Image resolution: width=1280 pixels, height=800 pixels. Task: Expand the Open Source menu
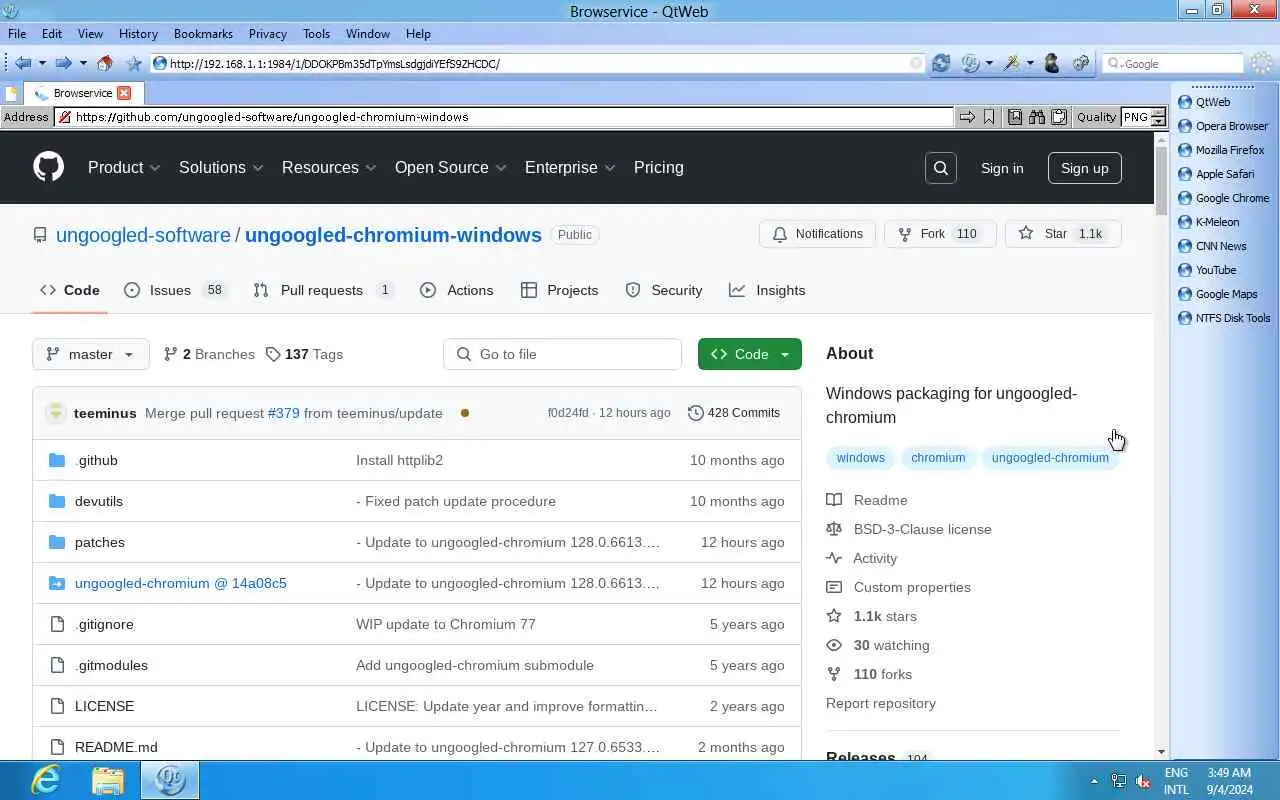click(x=451, y=167)
